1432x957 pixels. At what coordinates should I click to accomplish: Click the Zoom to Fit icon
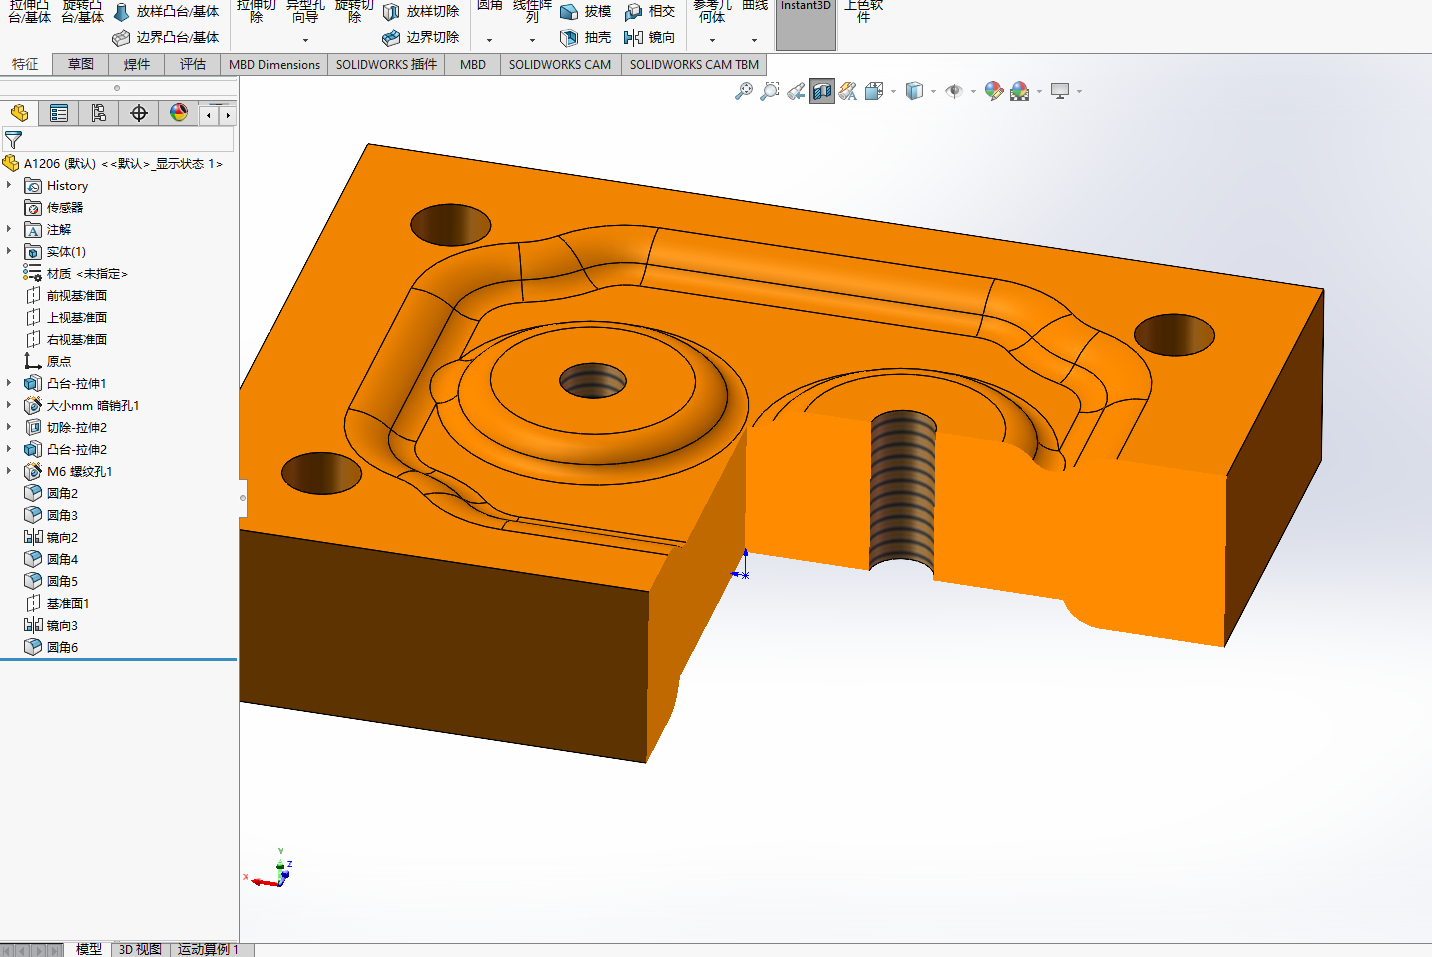pyautogui.click(x=744, y=91)
